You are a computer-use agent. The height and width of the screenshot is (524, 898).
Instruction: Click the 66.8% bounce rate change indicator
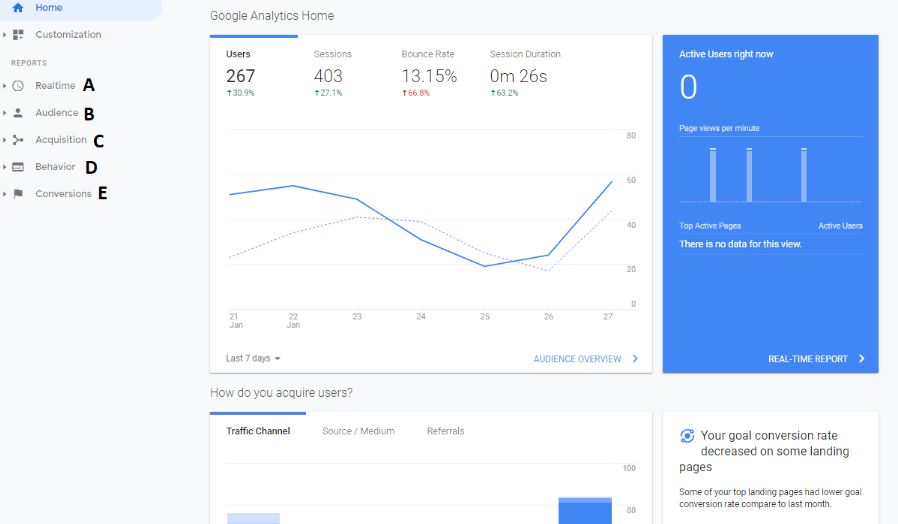416,93
